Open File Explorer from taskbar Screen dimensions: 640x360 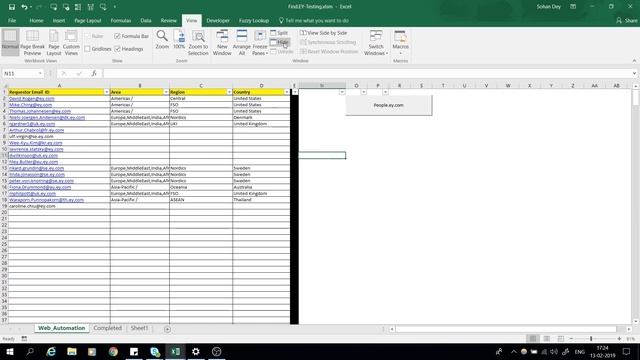(x=72, y=351)
